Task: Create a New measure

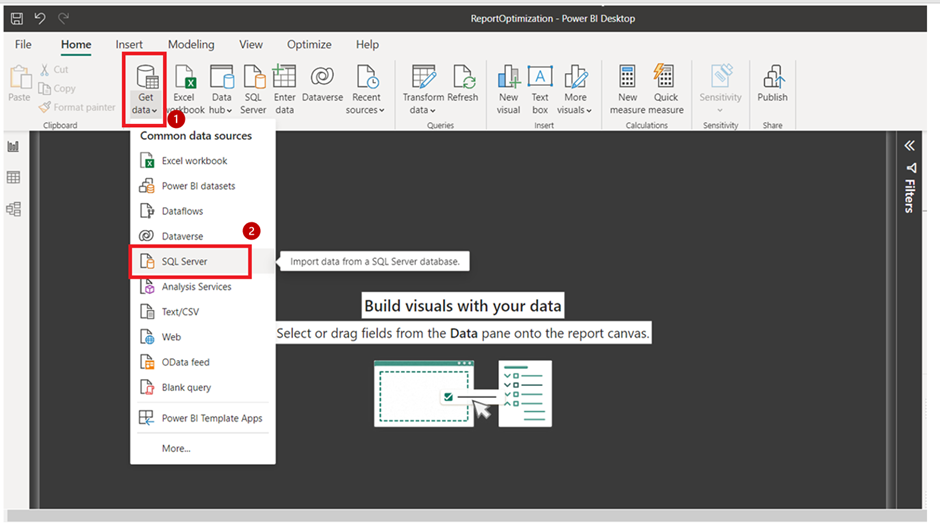Action: coord(627,78)
